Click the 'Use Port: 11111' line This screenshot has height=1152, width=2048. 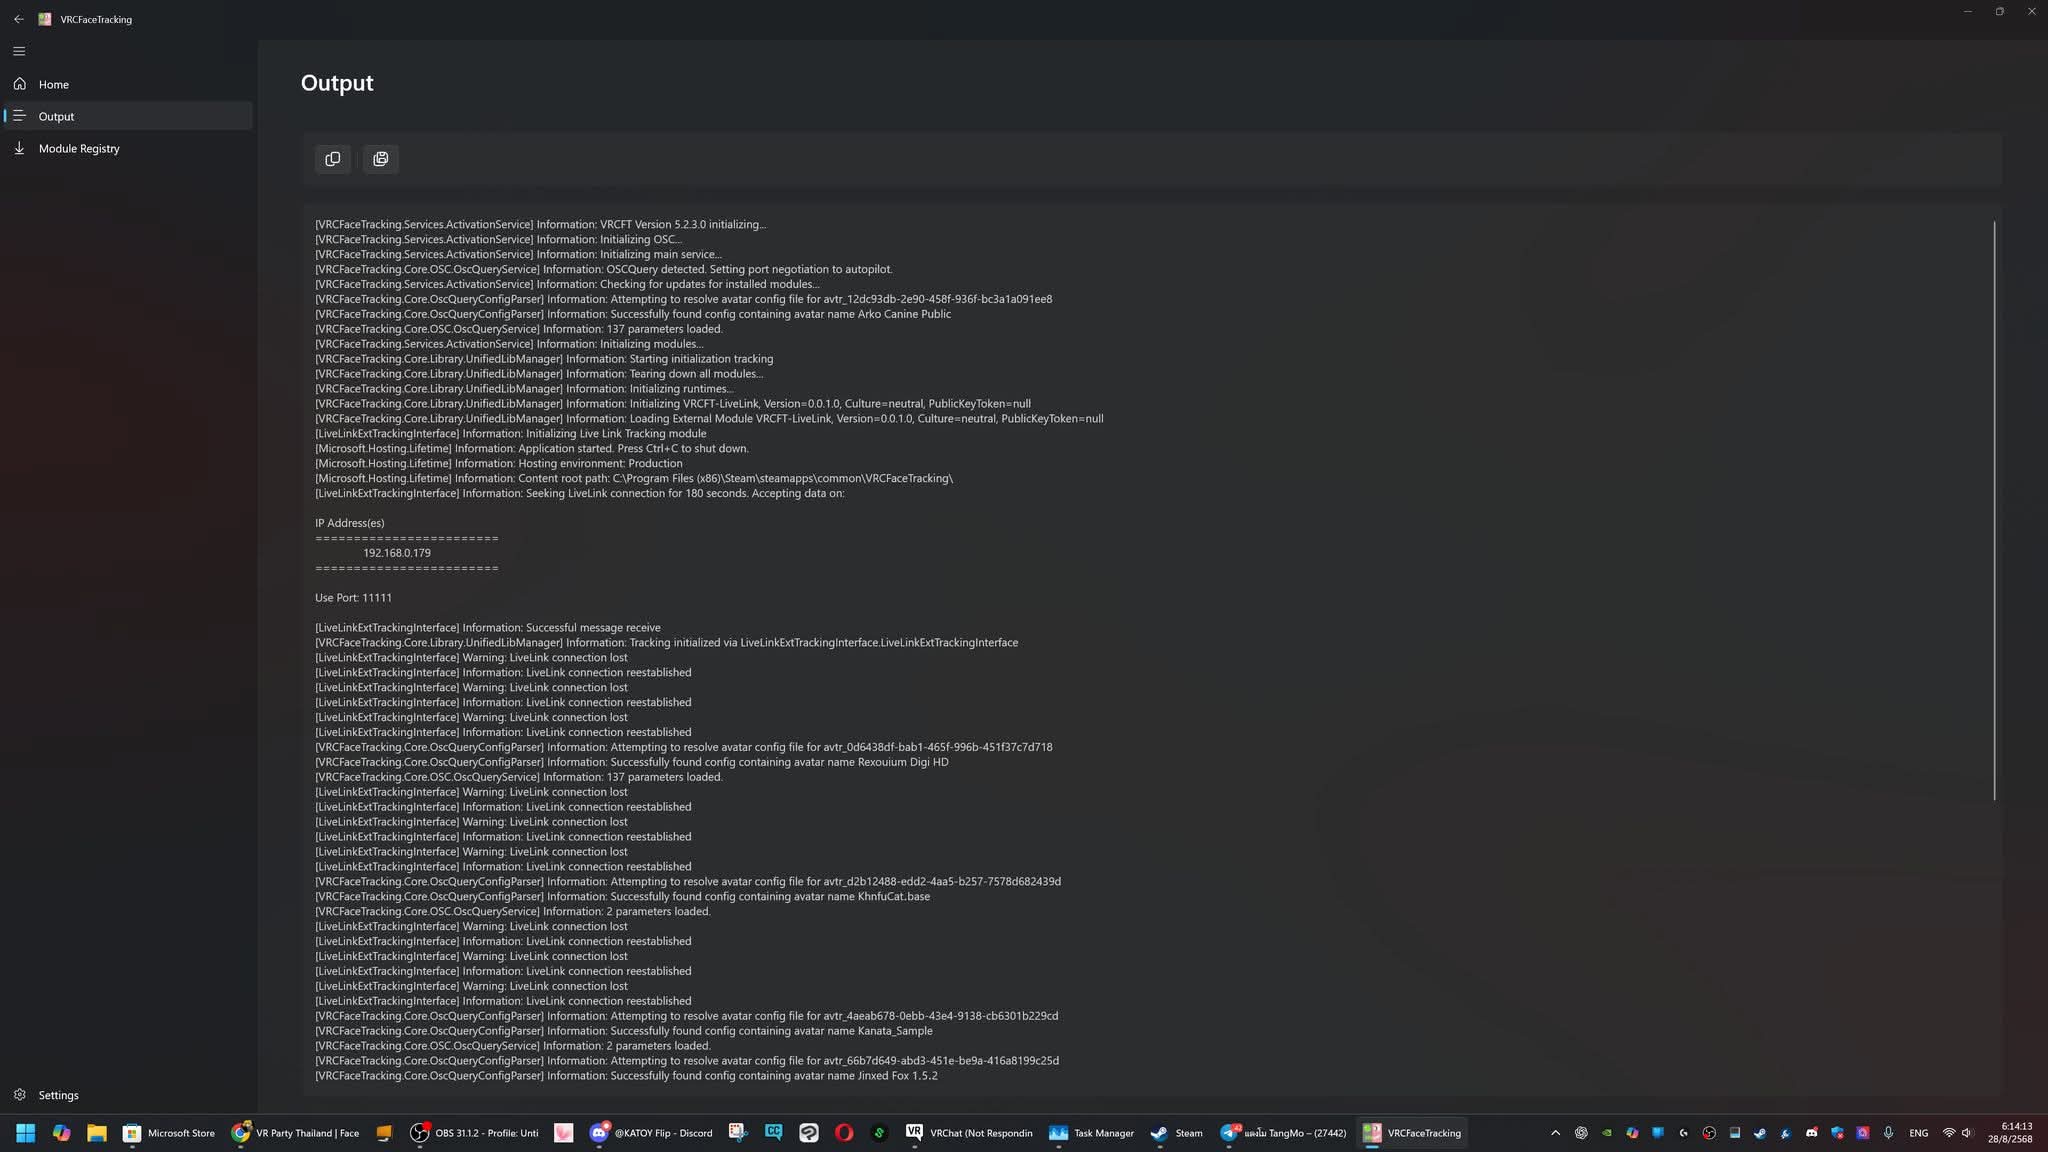click(353, 598)
